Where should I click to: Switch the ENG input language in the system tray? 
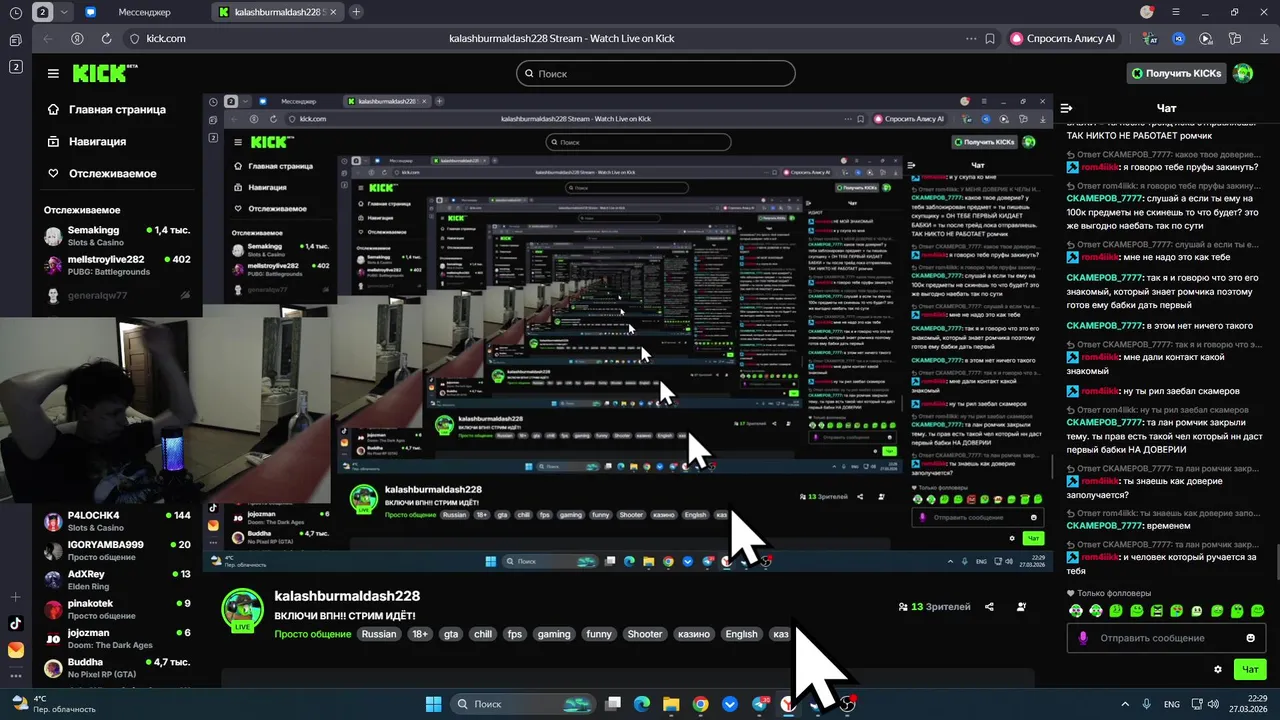pyautogui.click(x=1172, y=704)
